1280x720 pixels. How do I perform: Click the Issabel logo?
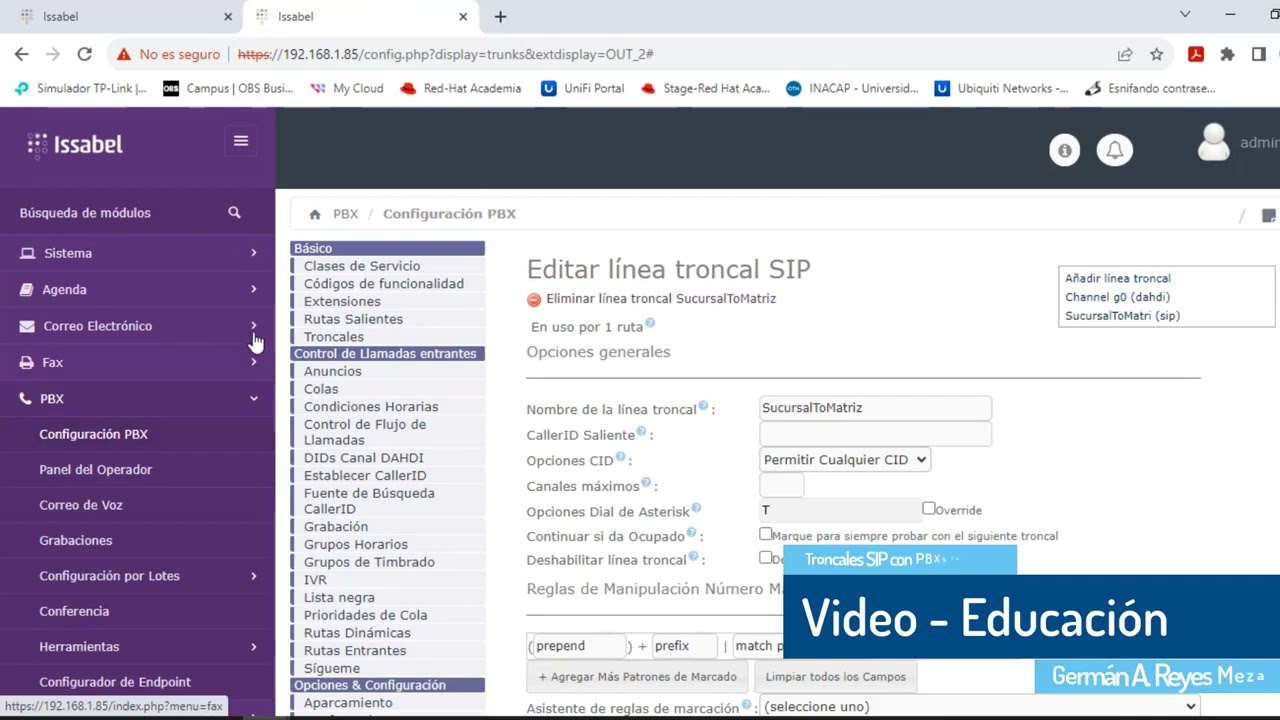(x=75, y=145)
